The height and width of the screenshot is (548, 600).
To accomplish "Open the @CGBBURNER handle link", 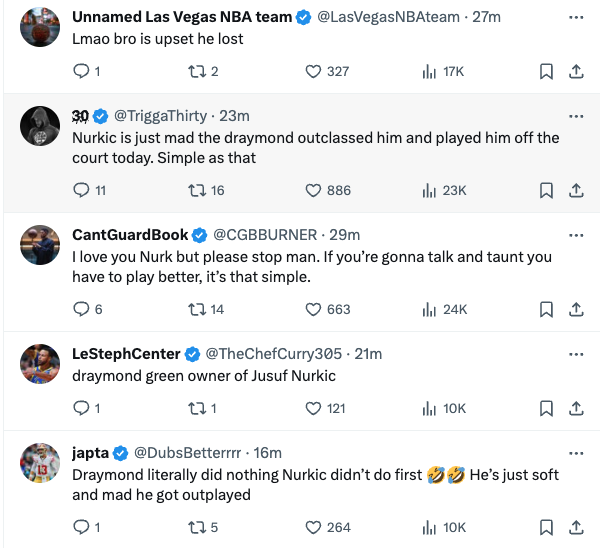I will pyautogui.click(x=264, y=235).
